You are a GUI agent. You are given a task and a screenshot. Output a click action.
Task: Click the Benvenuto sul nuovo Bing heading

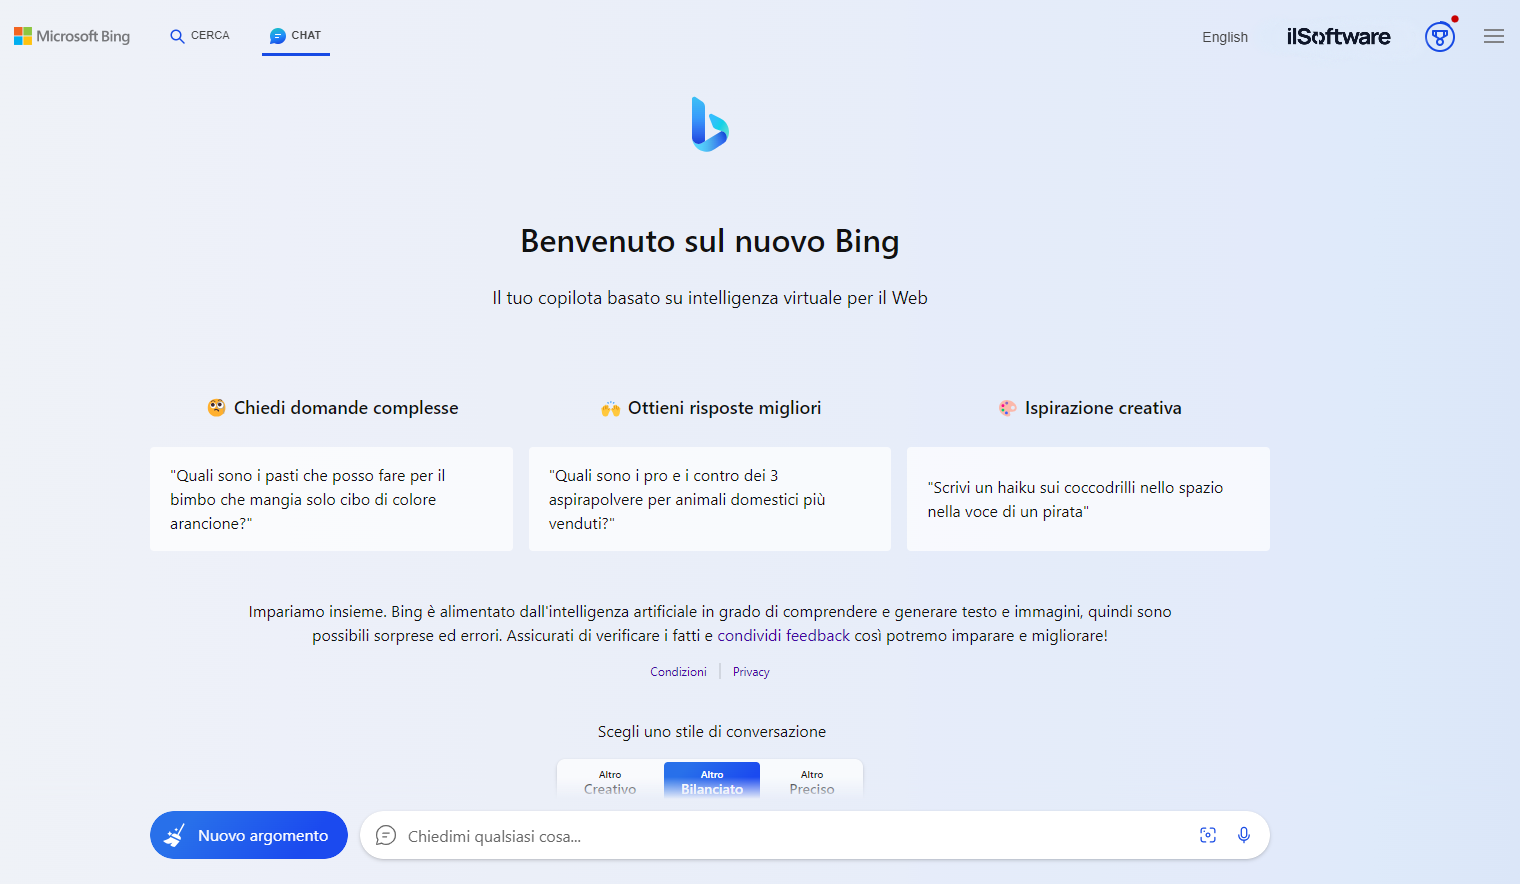click(x=710, y=242)
